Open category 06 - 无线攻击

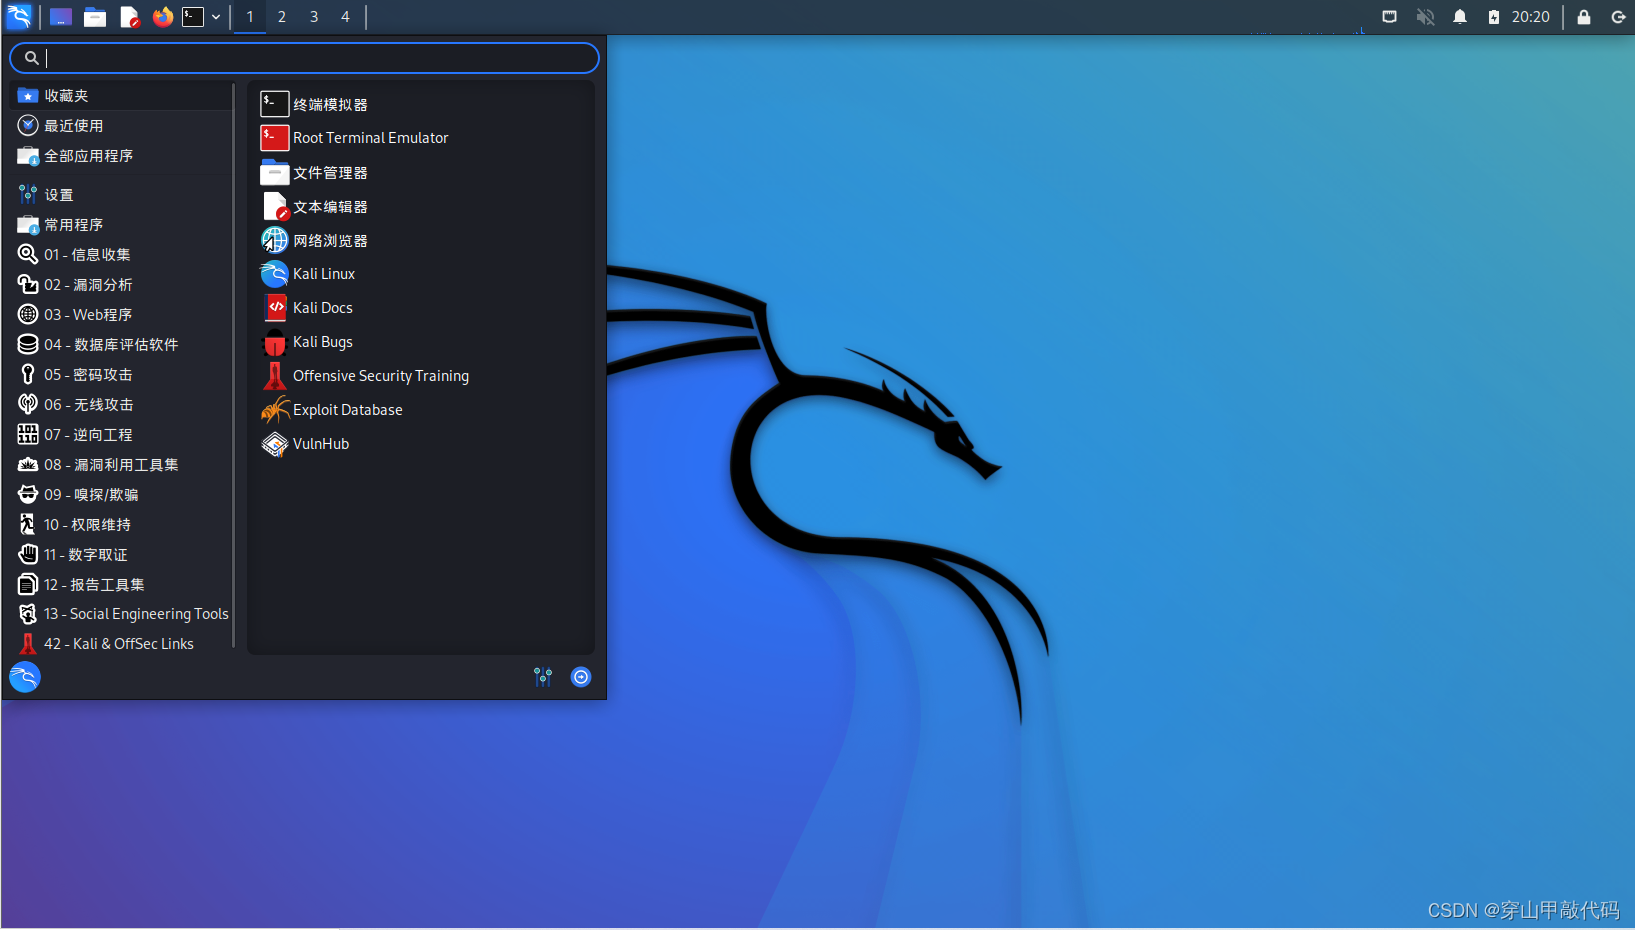[x=121, y=405]
